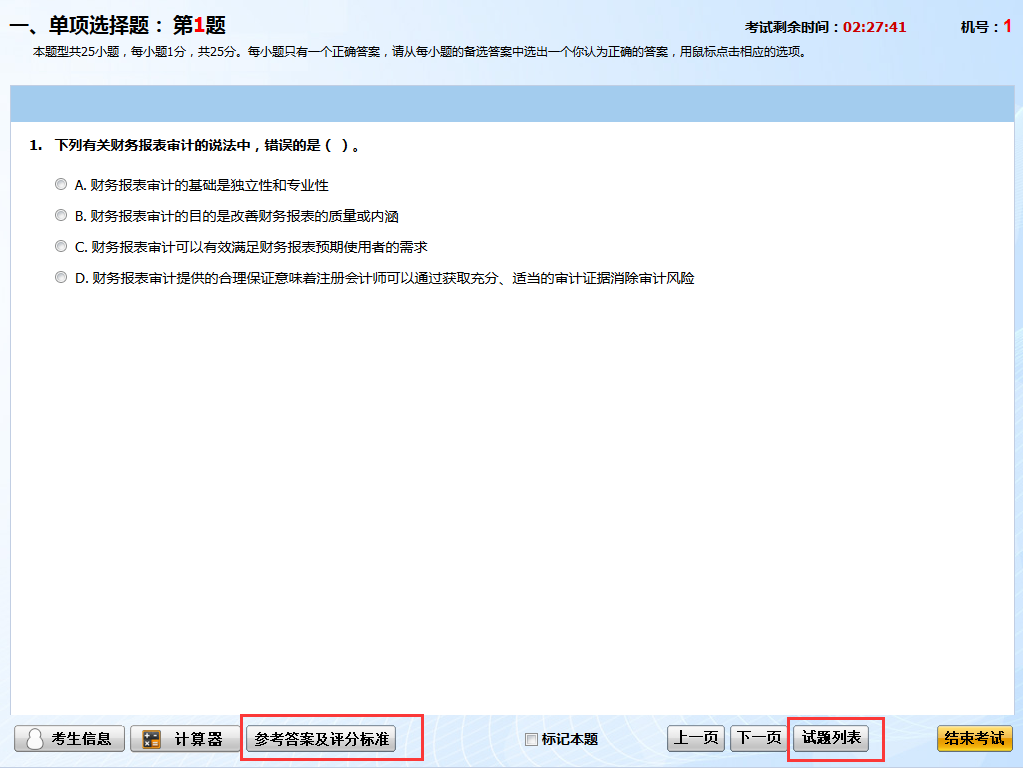Screen dimensions: 1023x769
Task: Launch the 计算器 calculator tool
Action: point(186,738)
